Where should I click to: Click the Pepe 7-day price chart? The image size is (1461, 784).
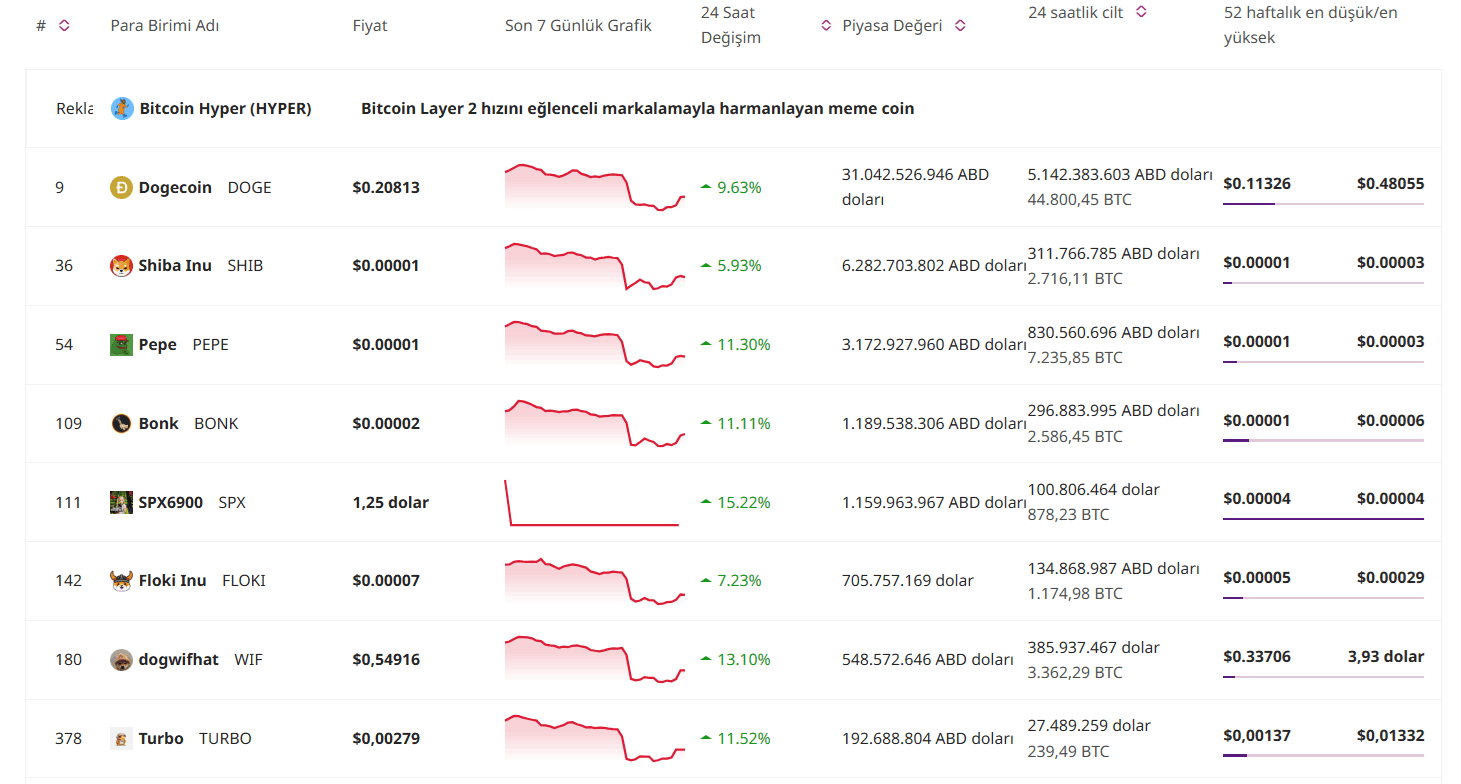click(594, 344)
